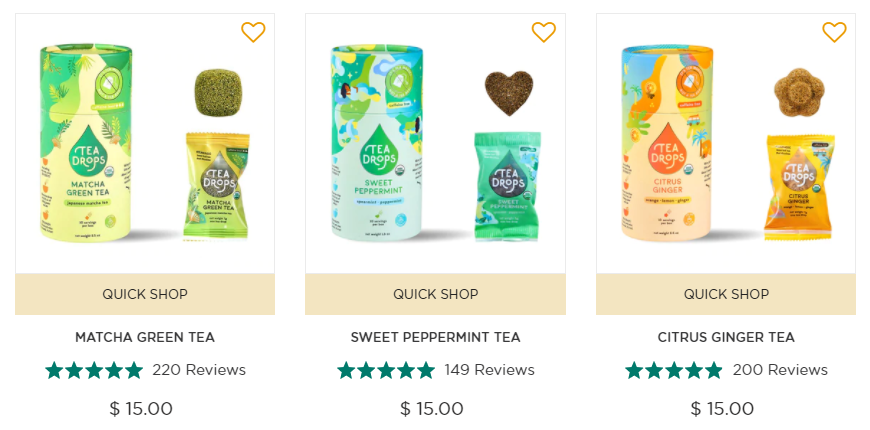
Task: Open Quick Shop for Citrus Ginger Tea
Action: (x=726, y=294)
